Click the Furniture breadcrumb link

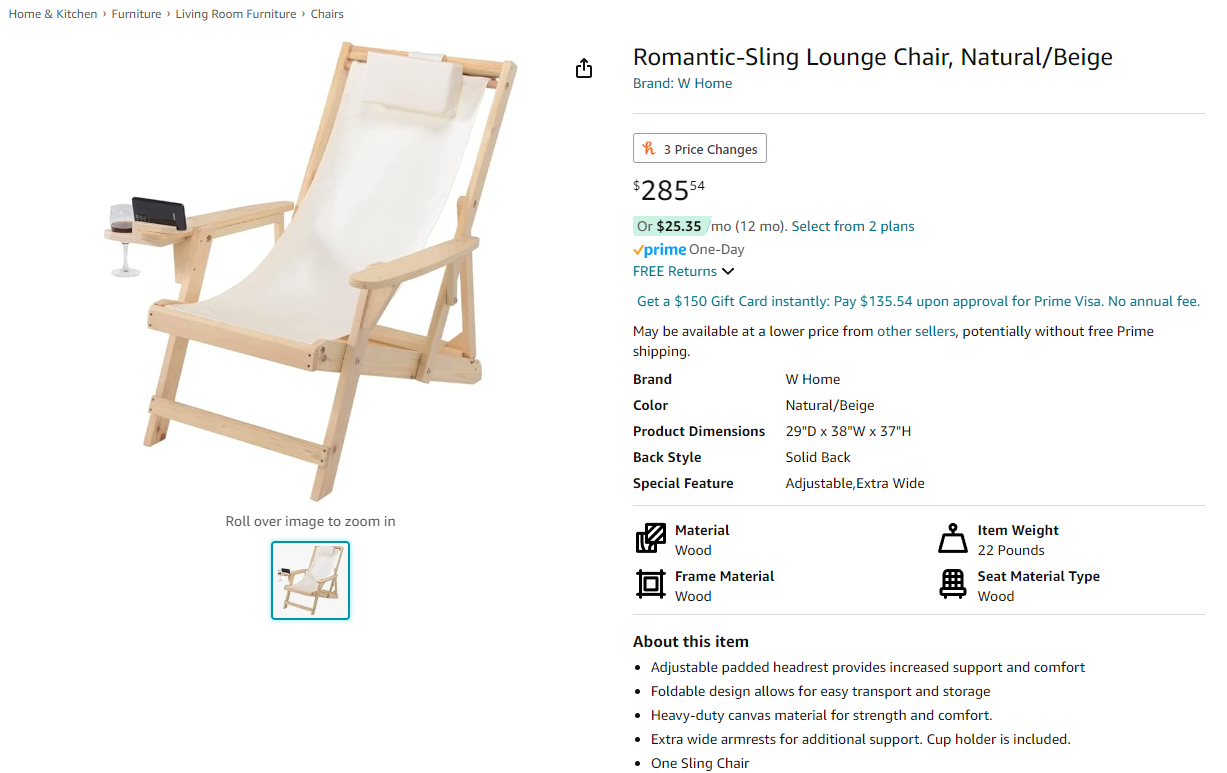pos(136,14)
